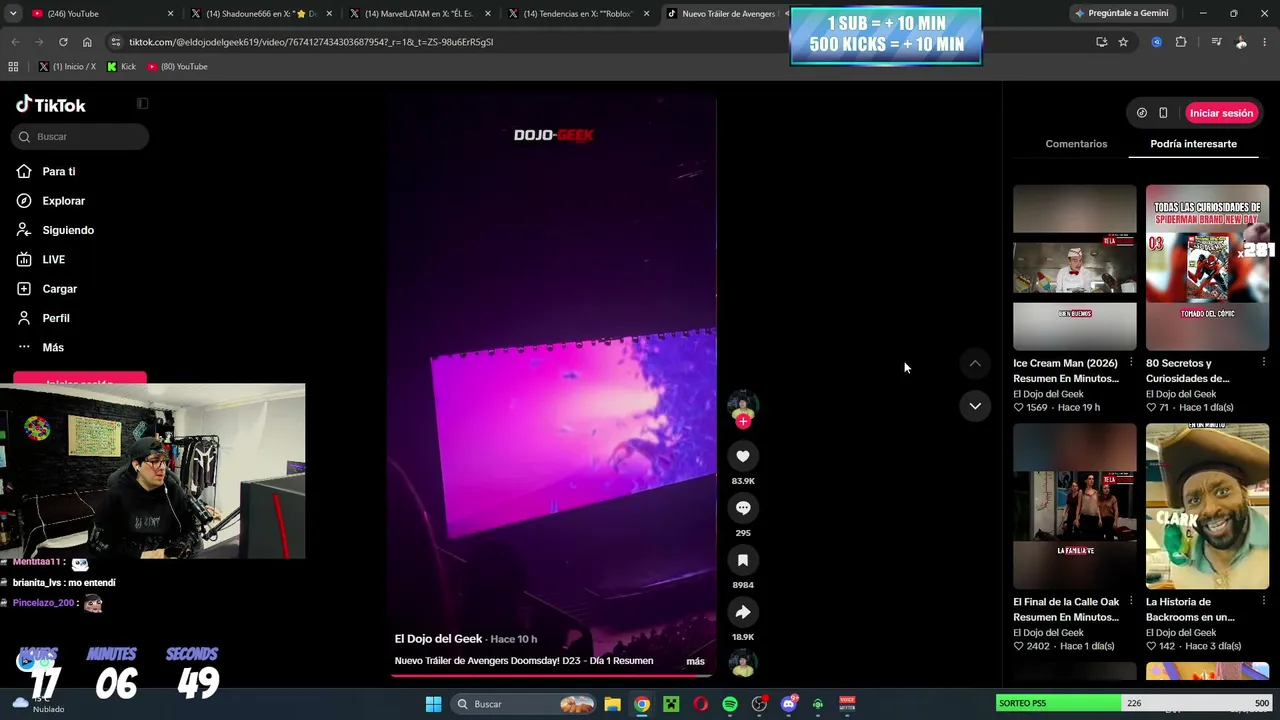
Task: Open Spotify from the taskbar
Action: tap(730, 704)
